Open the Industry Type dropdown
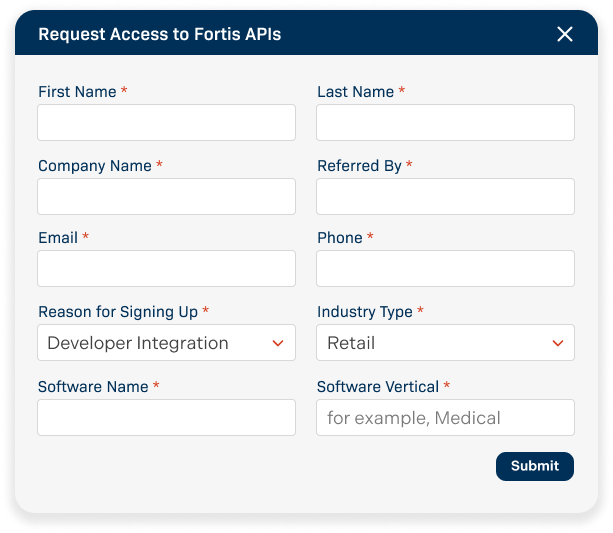The height and width of the screenshot is (533, 613). click(445, 343)
